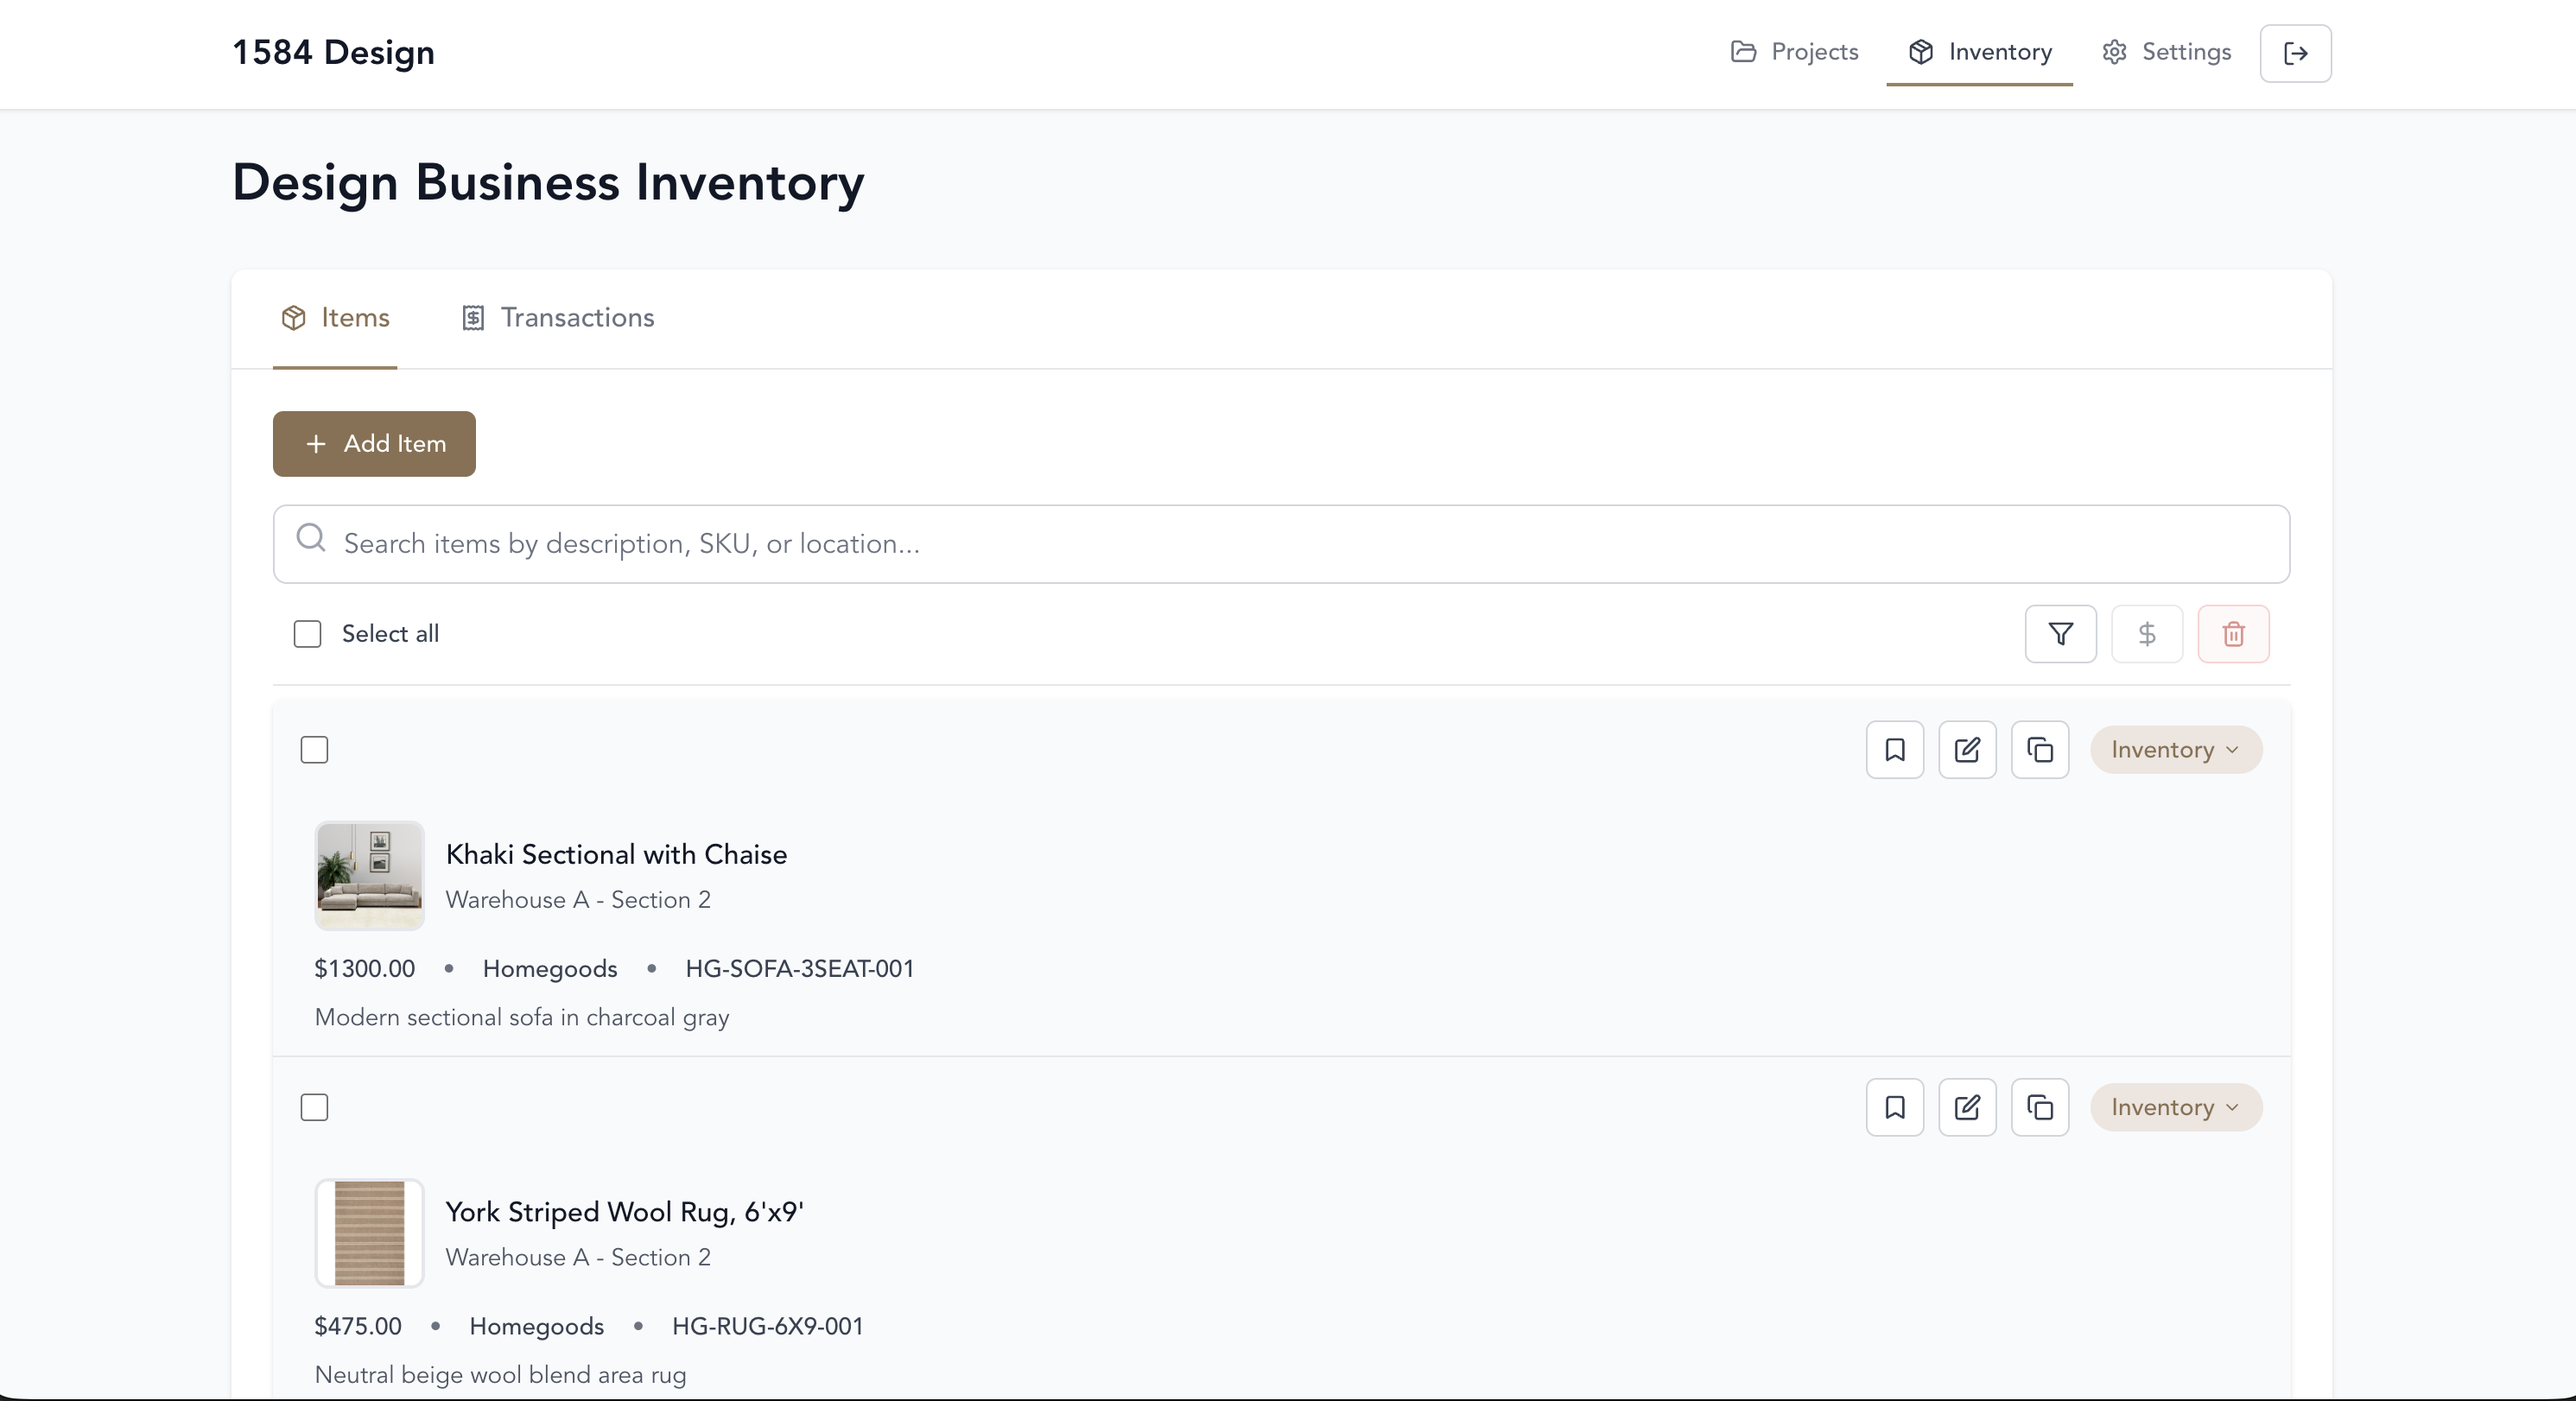
Task: Click the log out icon in the header
Action: click(2295, 53)
